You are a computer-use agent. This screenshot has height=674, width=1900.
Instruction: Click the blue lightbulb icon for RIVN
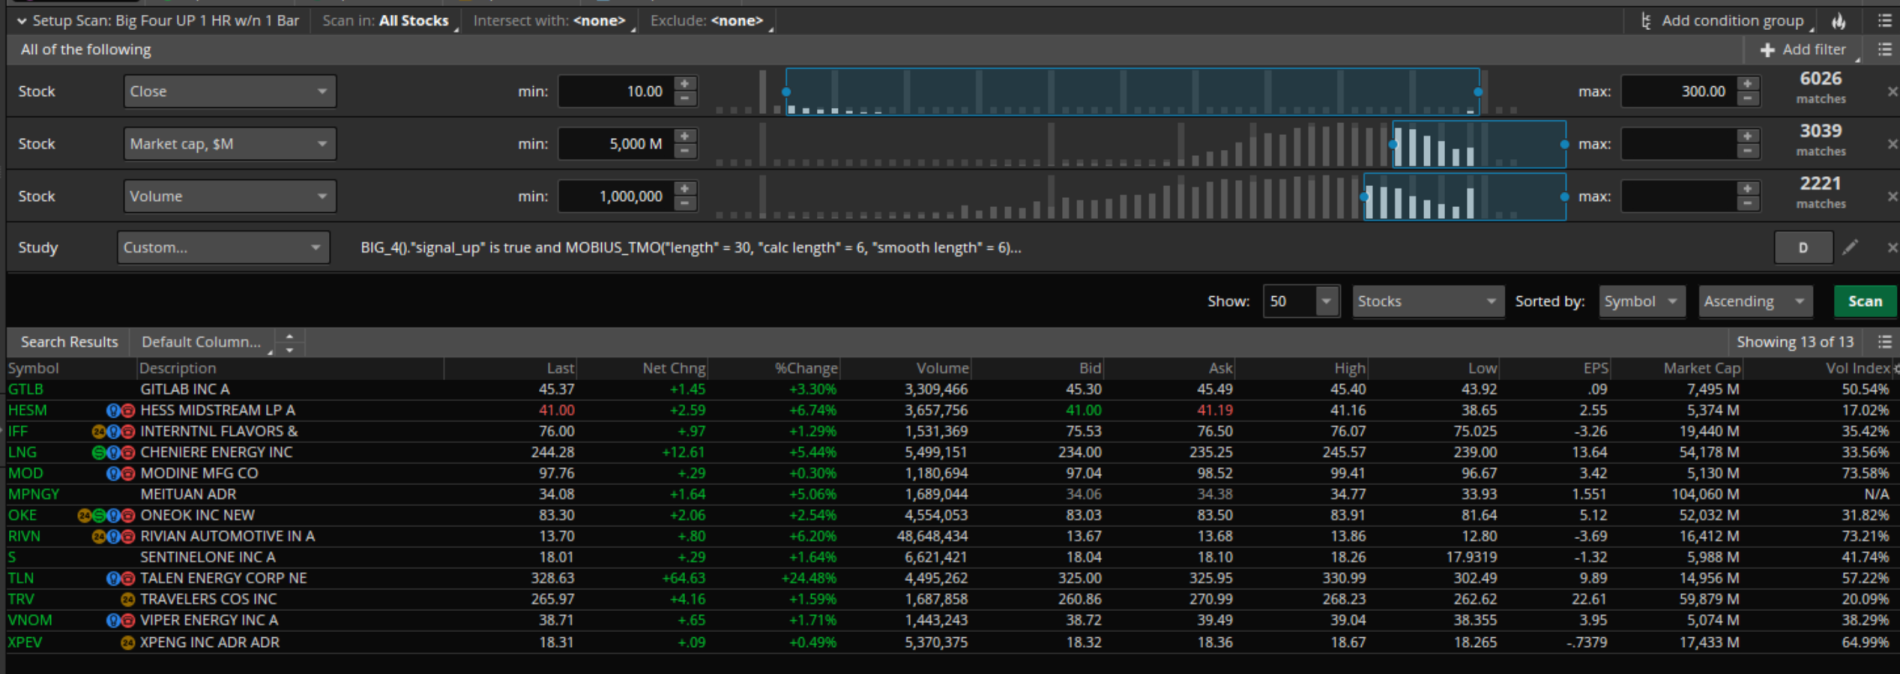click(113, 537)
